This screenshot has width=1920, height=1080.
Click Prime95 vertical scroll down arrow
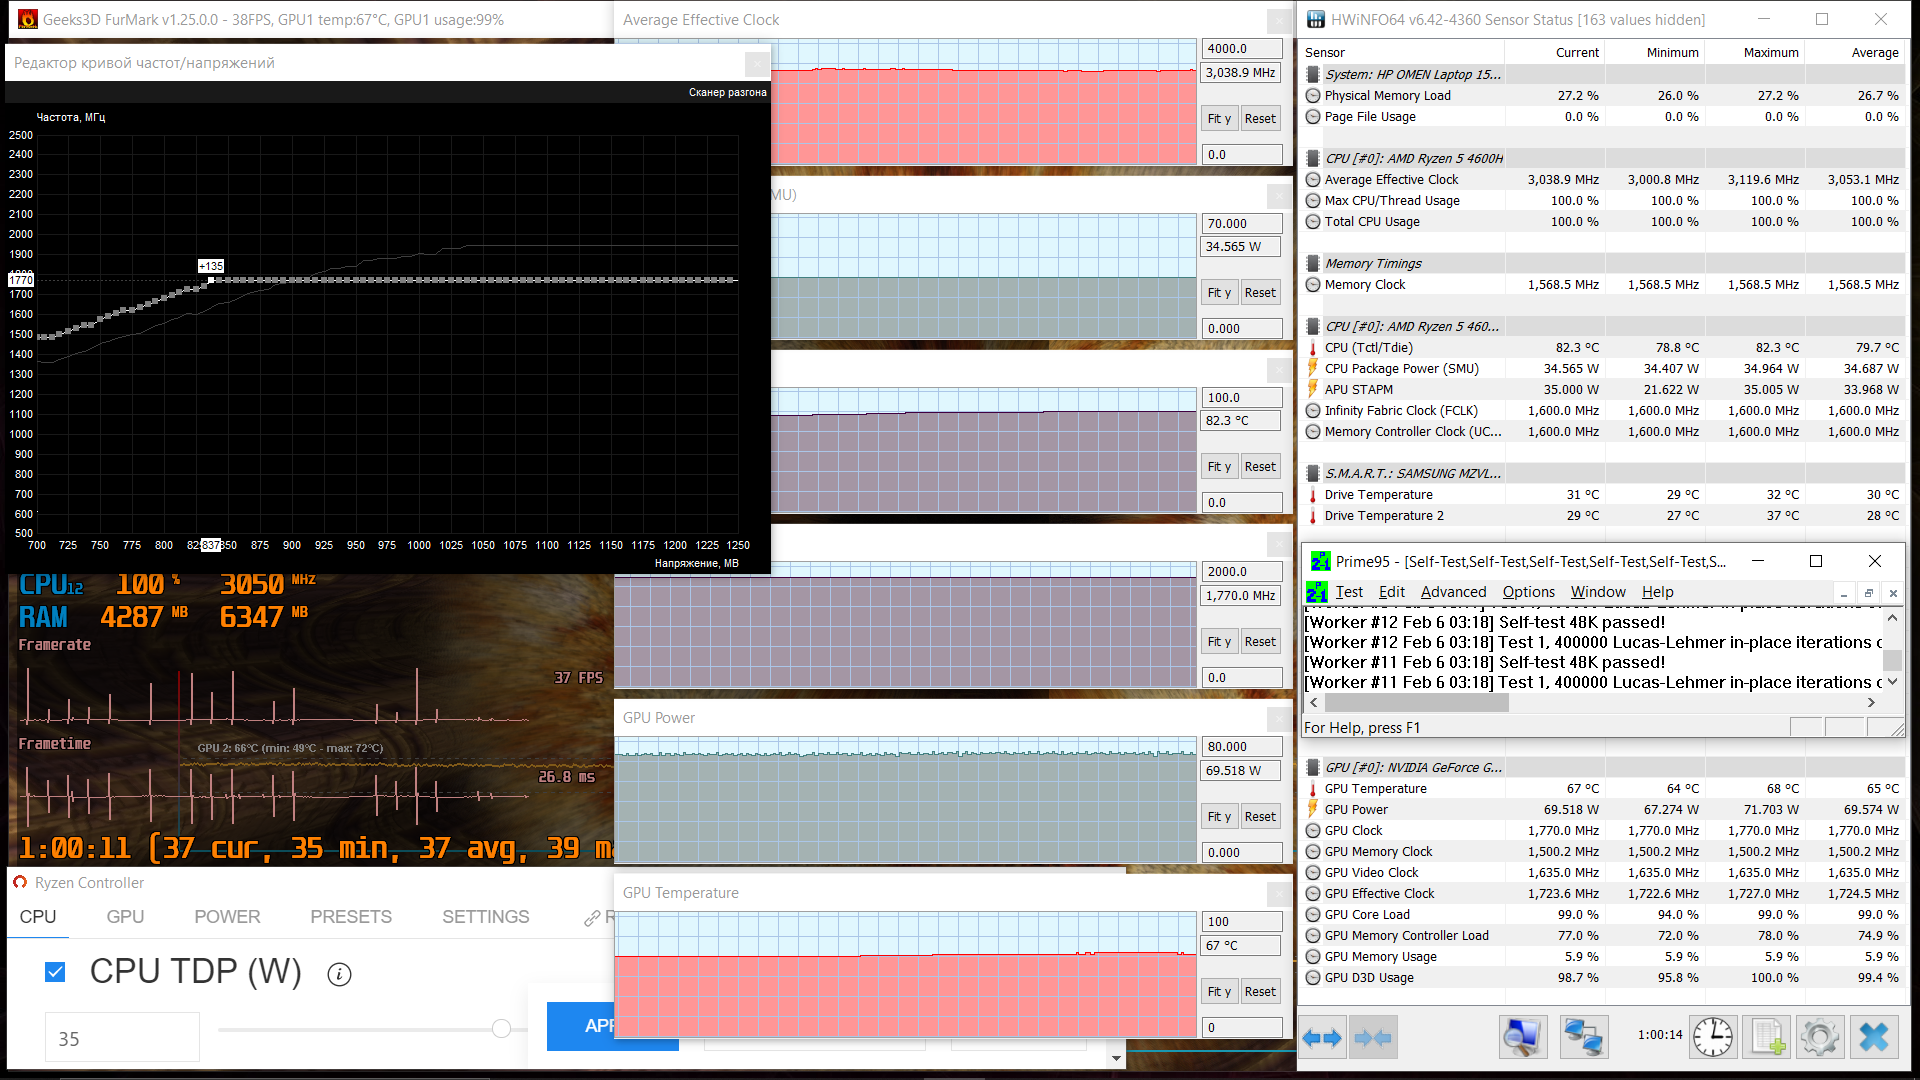1892,682
